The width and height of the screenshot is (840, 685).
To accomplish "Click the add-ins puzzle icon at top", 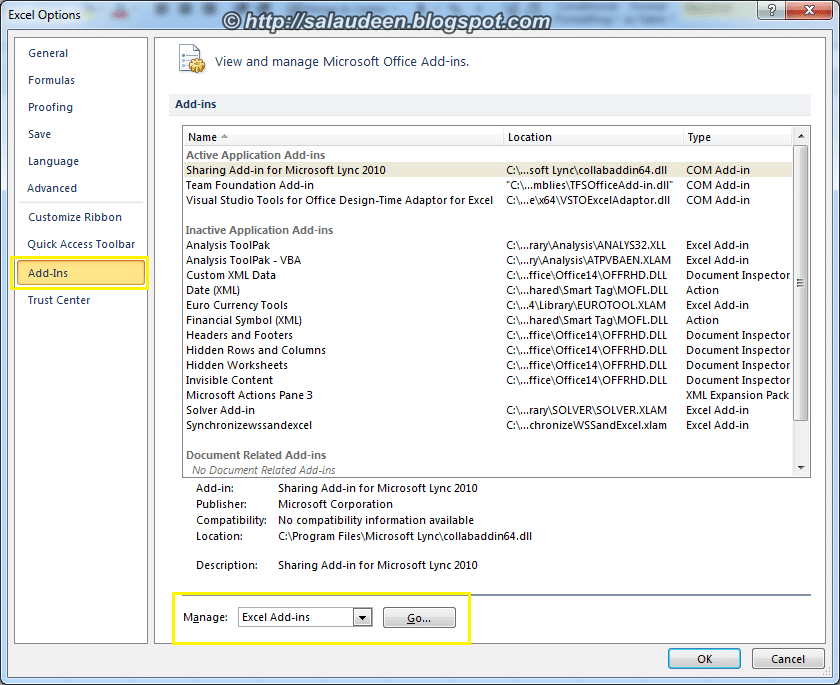I will point(190,60).
